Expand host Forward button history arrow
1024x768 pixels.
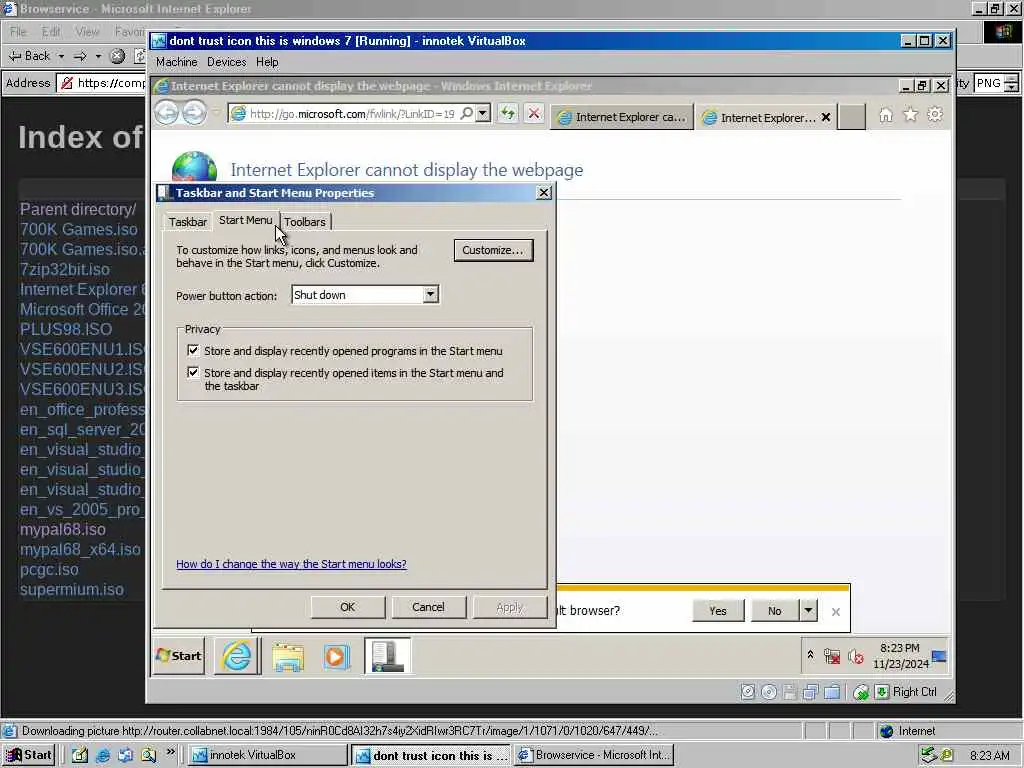[98, 56]
